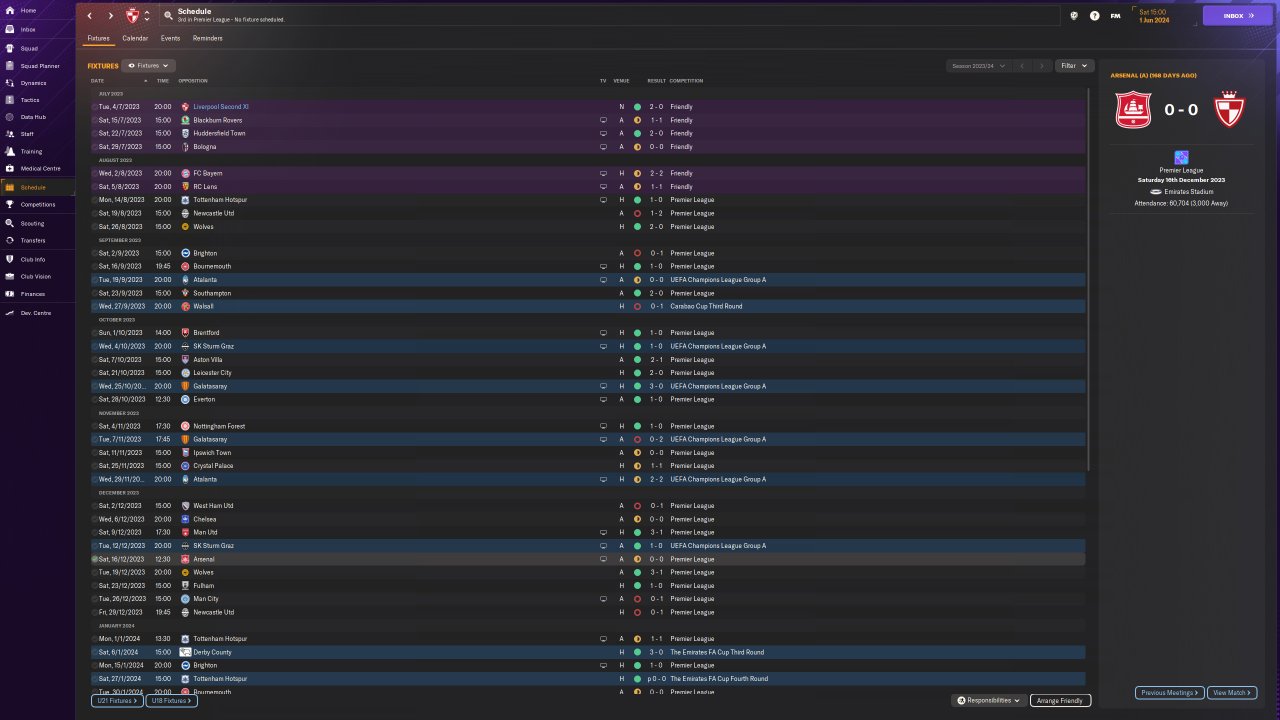Screen dimensions: 1280x720
Task: Open the Staff sidebar icon
Action: click(x=10, y=133)
